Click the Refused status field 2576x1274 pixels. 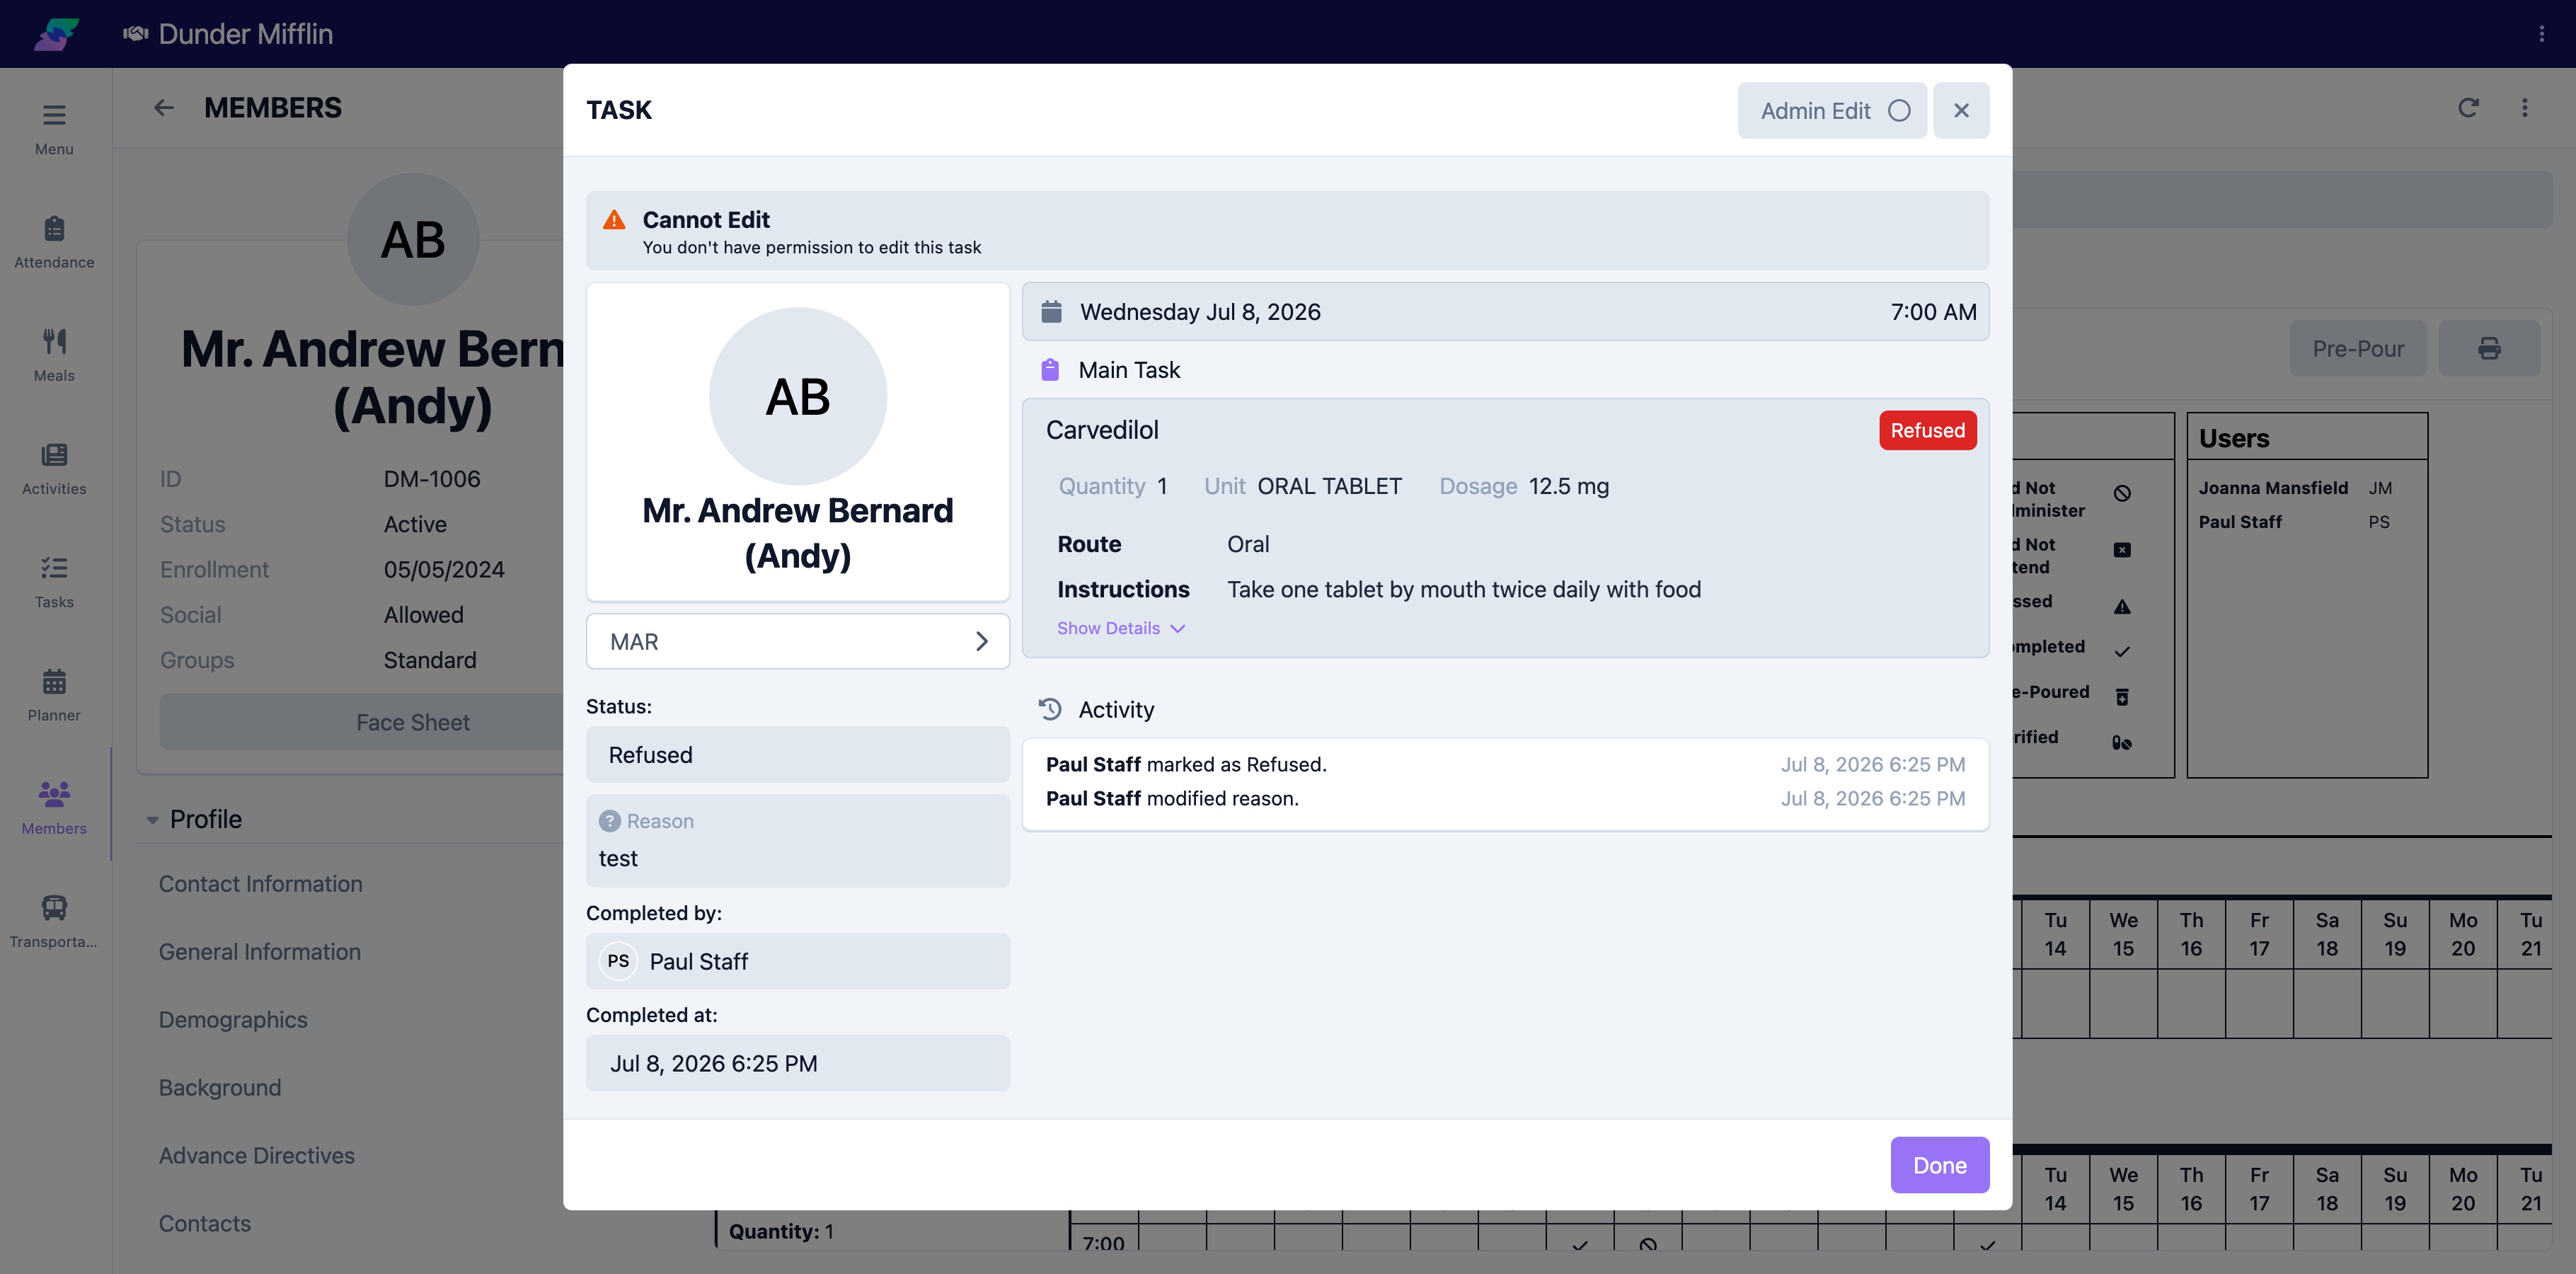(x=797, y=754)
